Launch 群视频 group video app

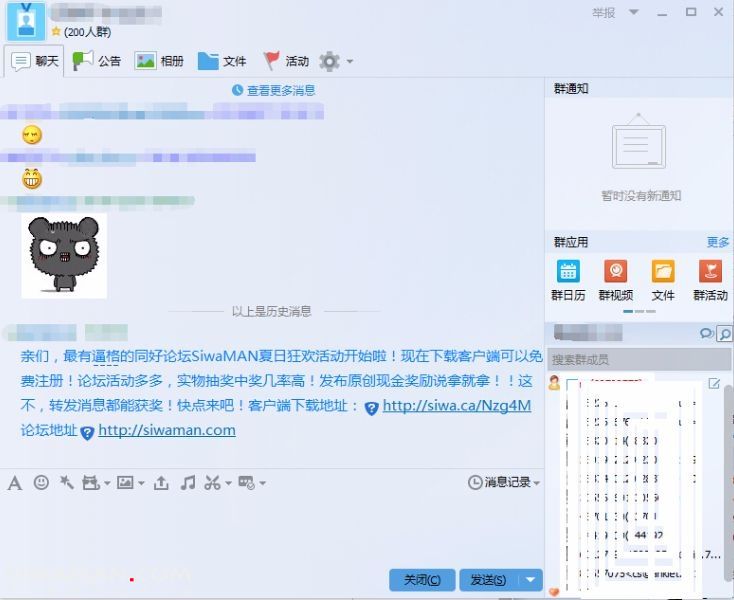(x=615, y=279)
